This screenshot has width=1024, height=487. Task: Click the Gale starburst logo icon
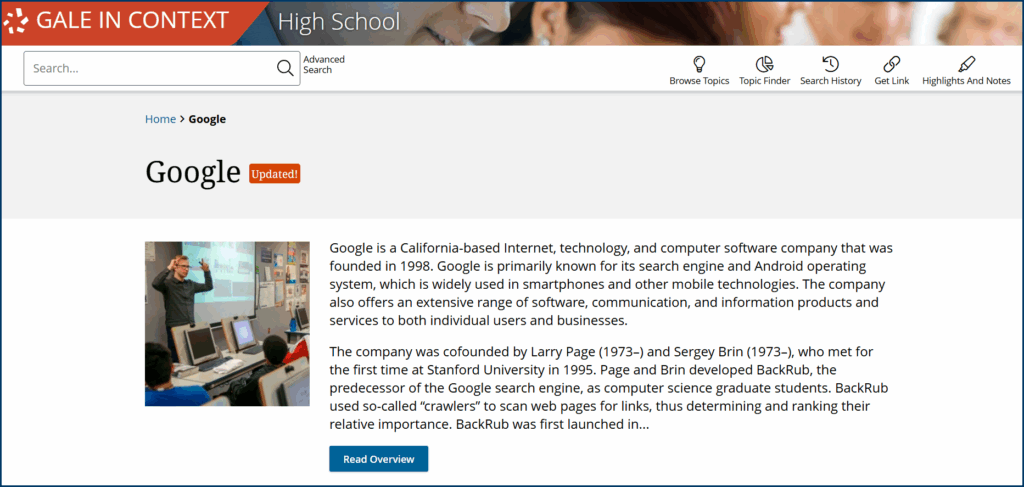(17, 22)
